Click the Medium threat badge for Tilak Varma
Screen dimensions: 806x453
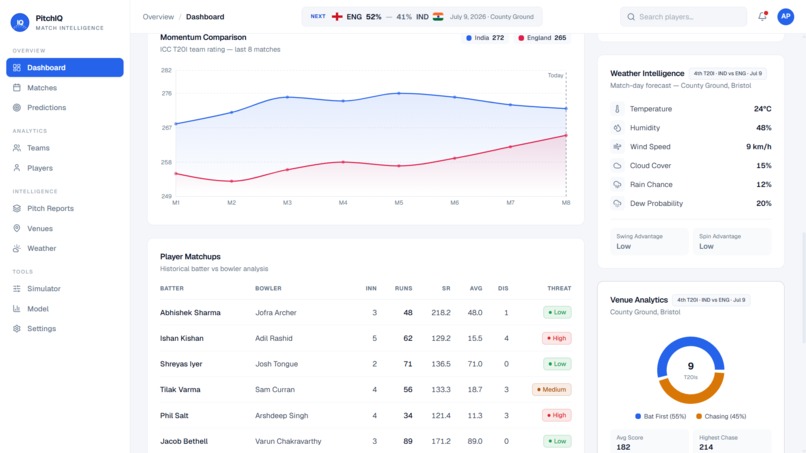[552, 390]
